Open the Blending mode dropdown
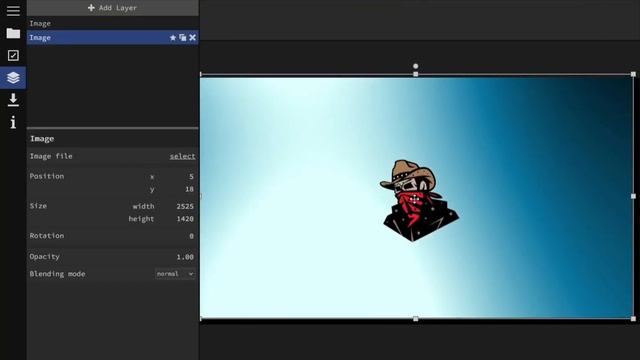Image resolution: width=640 pixels, height=360 pixels. point(175,274)
